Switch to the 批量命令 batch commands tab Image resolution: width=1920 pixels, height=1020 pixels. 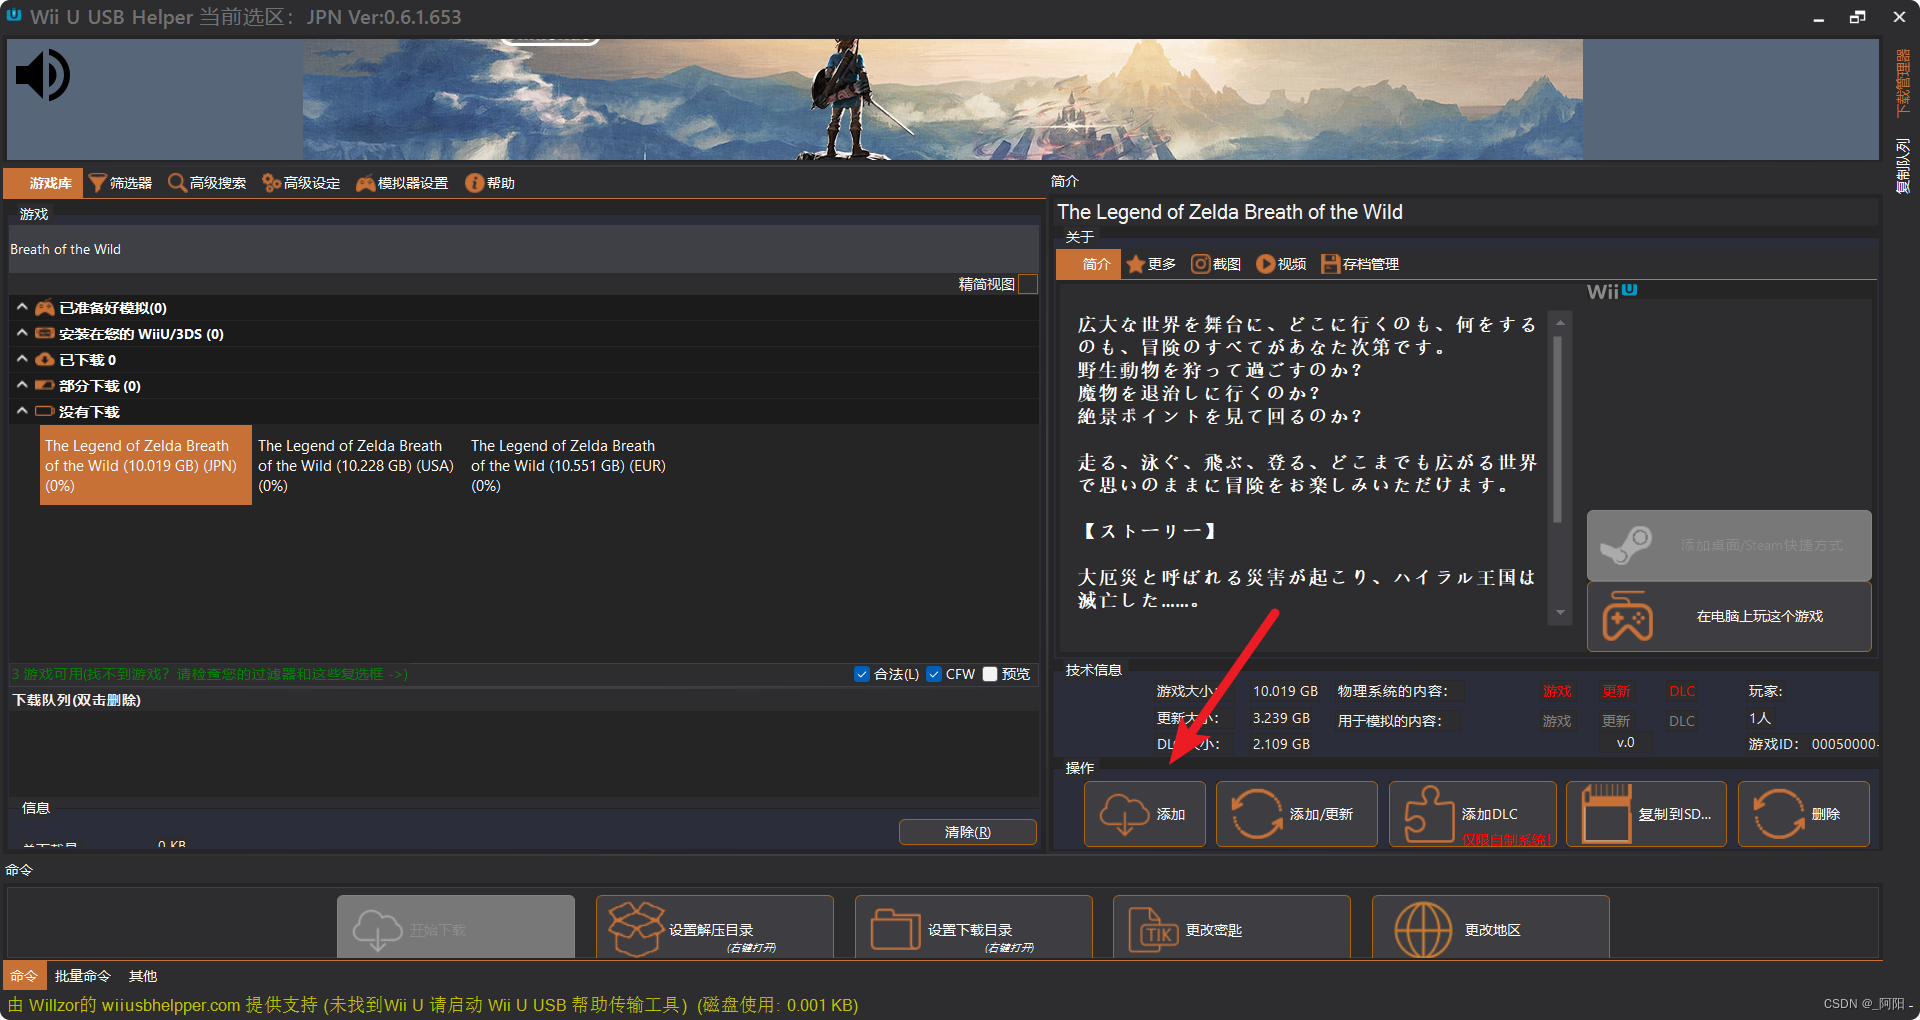pyautogui.click(x=83, y=976)
